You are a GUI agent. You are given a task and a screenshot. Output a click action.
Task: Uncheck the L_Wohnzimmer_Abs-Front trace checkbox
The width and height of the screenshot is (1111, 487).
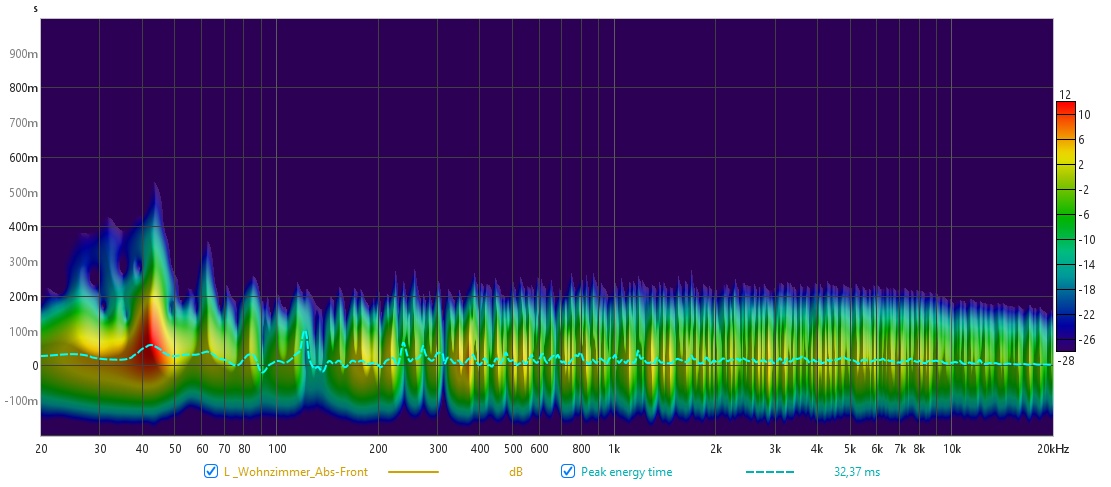pos(211,472)
